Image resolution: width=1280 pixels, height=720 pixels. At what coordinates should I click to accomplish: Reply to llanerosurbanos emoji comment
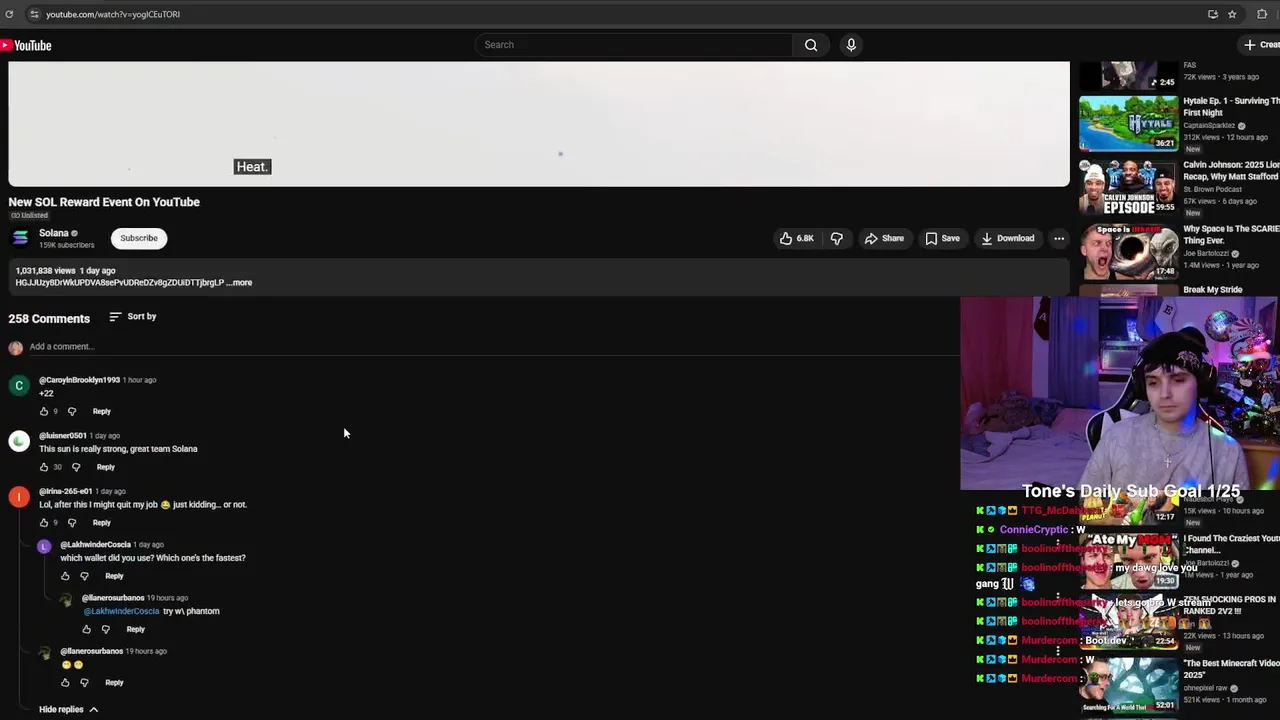[114, 683]
